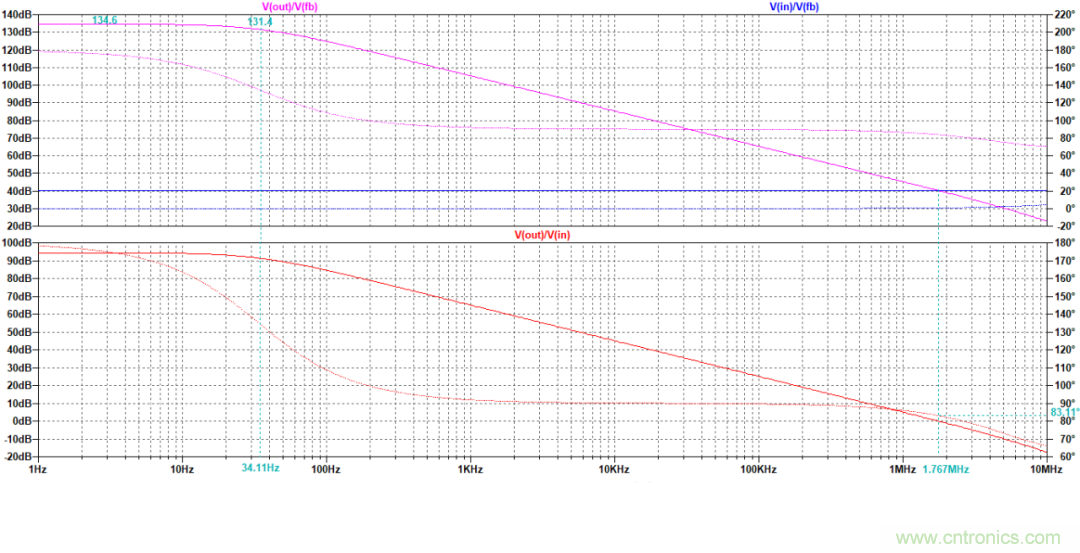This screenshot has height=553, width=1080.
Task: Click the -20dB label on bottom pane axis
Action: tap(16, 456)
